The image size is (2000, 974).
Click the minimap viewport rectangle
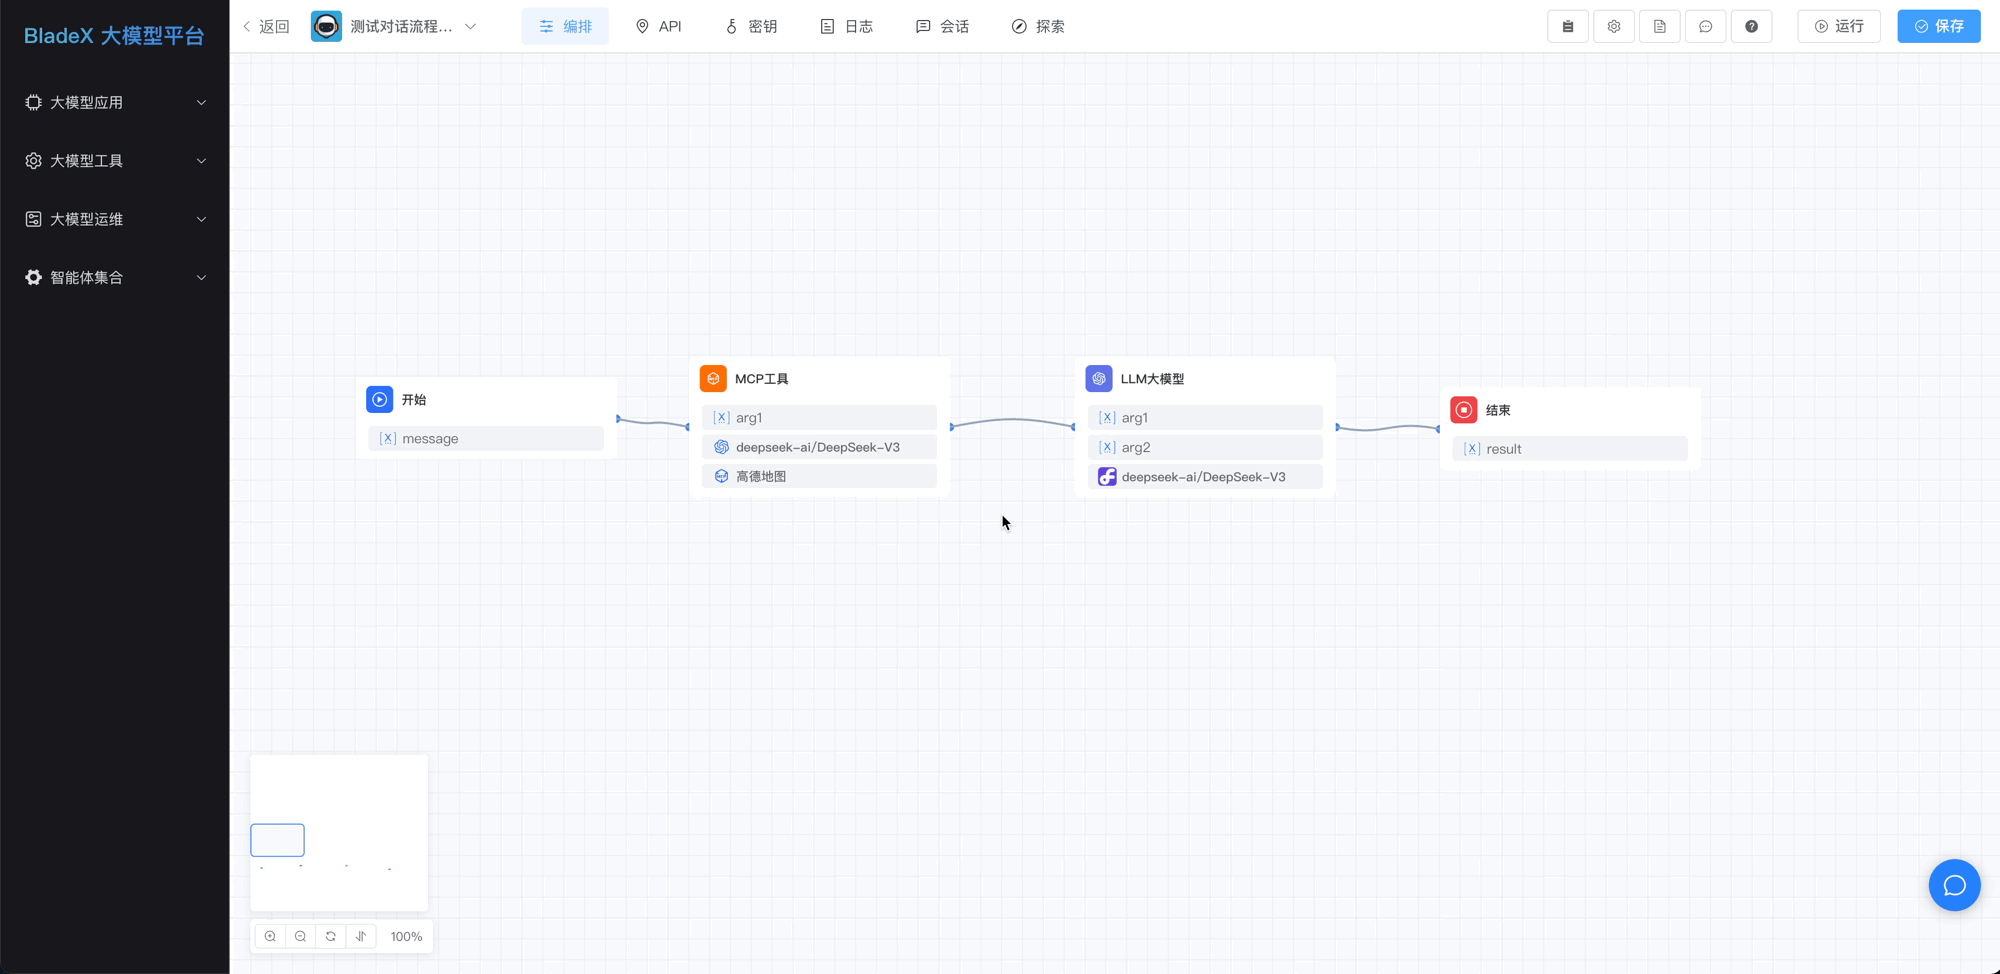(x=277, y=840)
